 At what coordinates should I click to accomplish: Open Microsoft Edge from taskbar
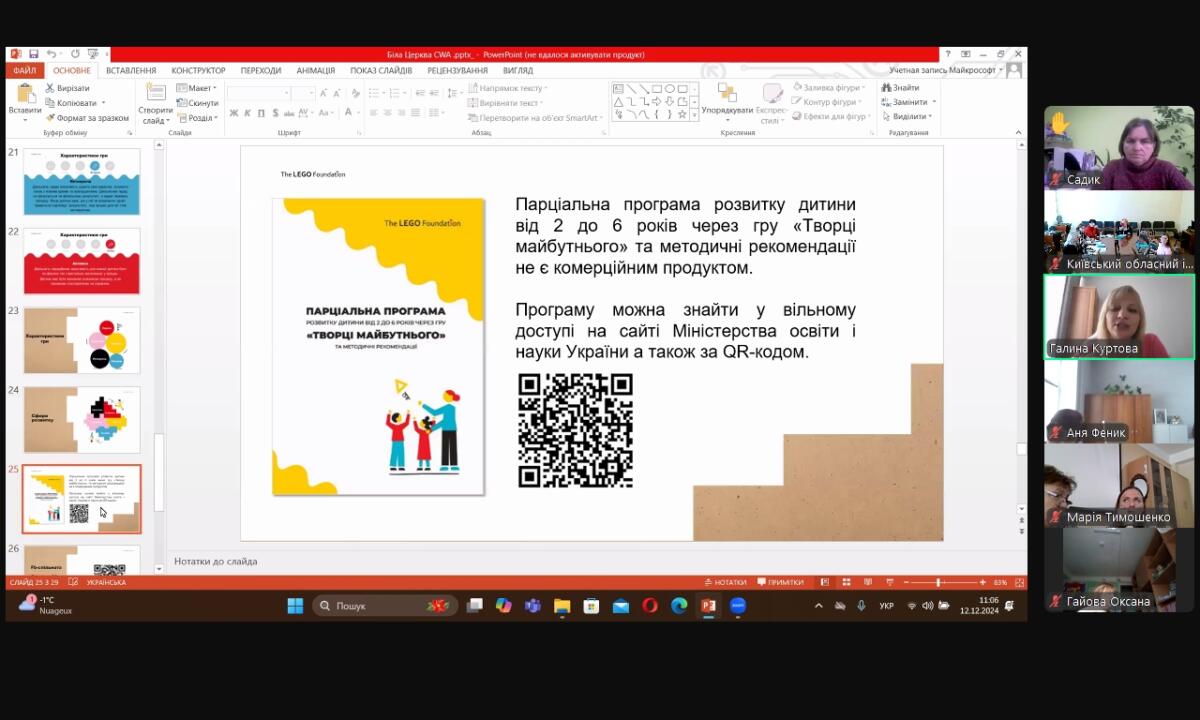click(679, 605)
